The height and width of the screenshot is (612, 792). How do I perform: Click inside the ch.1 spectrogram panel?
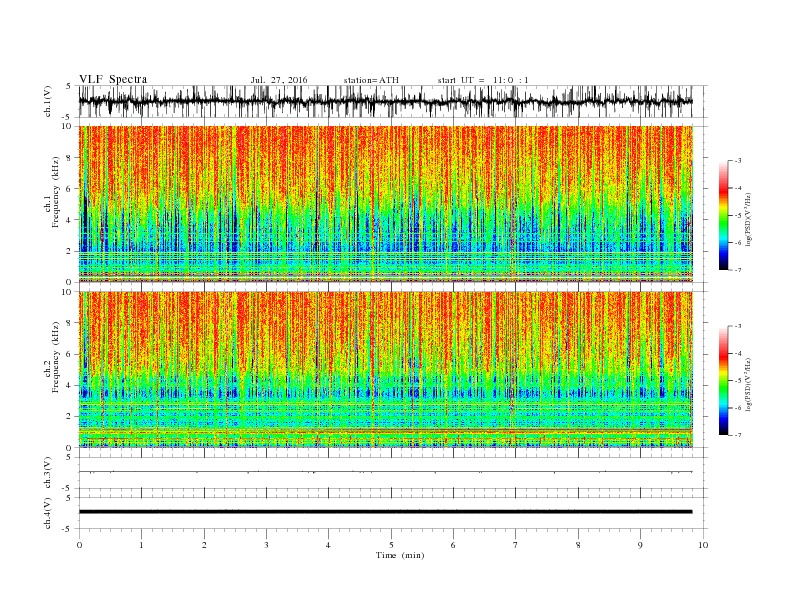(x=386, y=204)
